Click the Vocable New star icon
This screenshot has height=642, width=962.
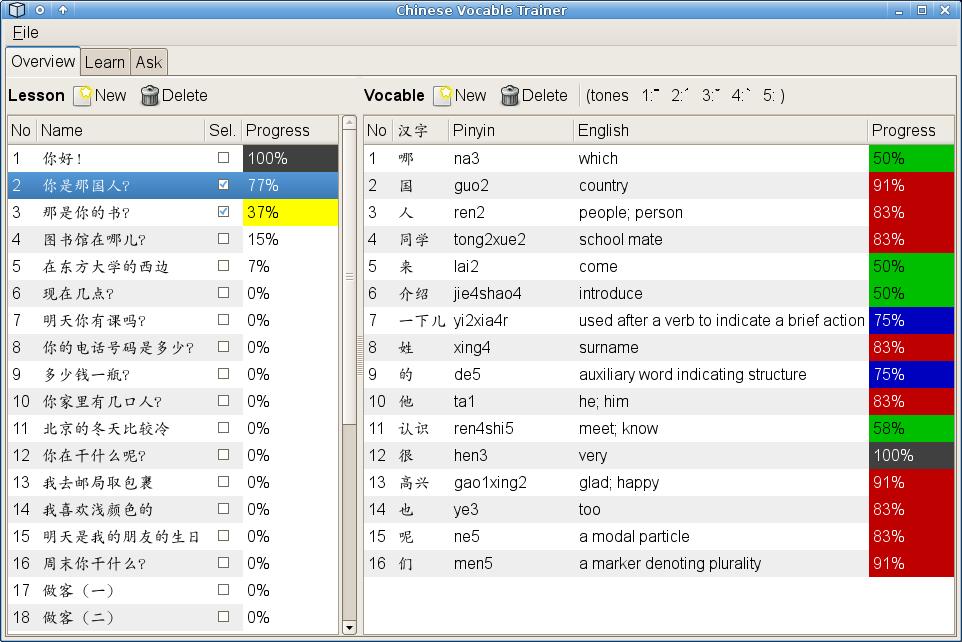443,96
